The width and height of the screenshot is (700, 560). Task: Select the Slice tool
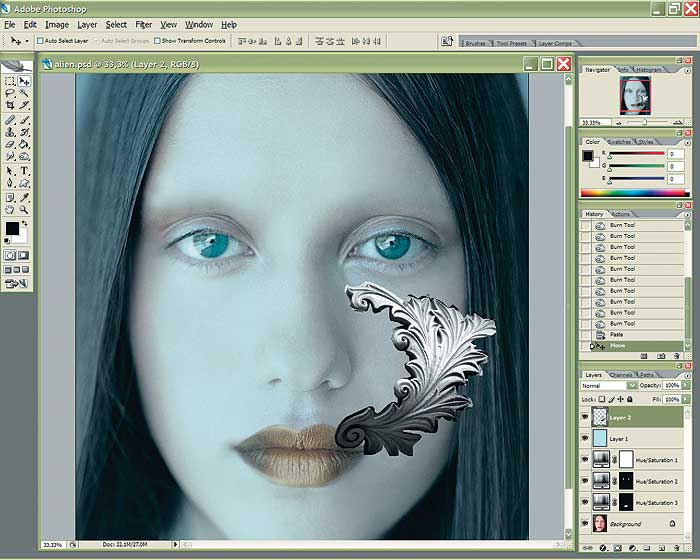(x=24, y=105)
